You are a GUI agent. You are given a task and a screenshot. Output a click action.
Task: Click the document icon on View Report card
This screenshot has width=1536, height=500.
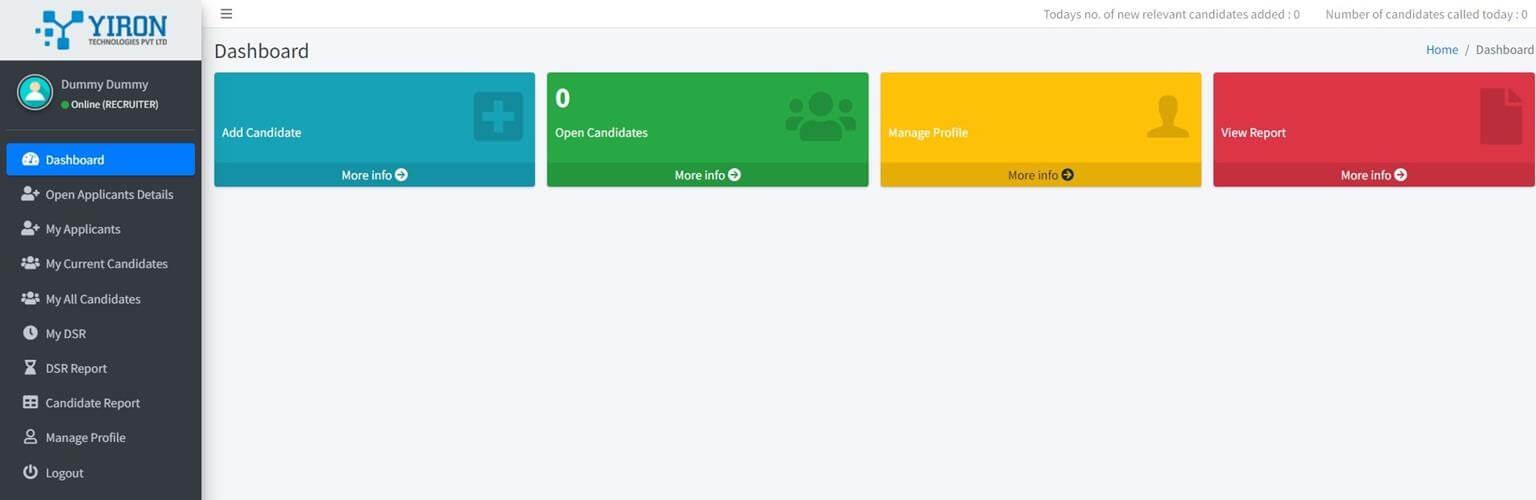pos(1500,117)
